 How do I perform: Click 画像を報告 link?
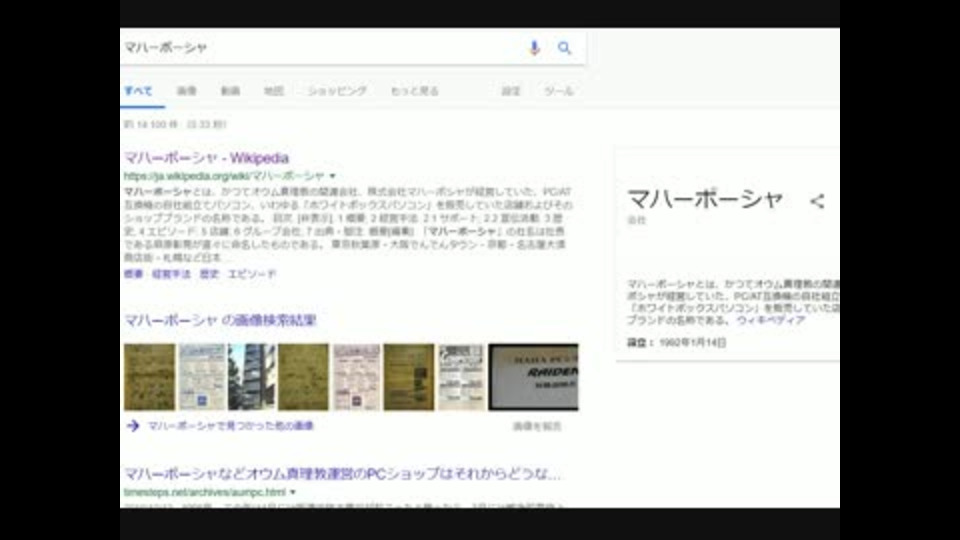(537, 426)
